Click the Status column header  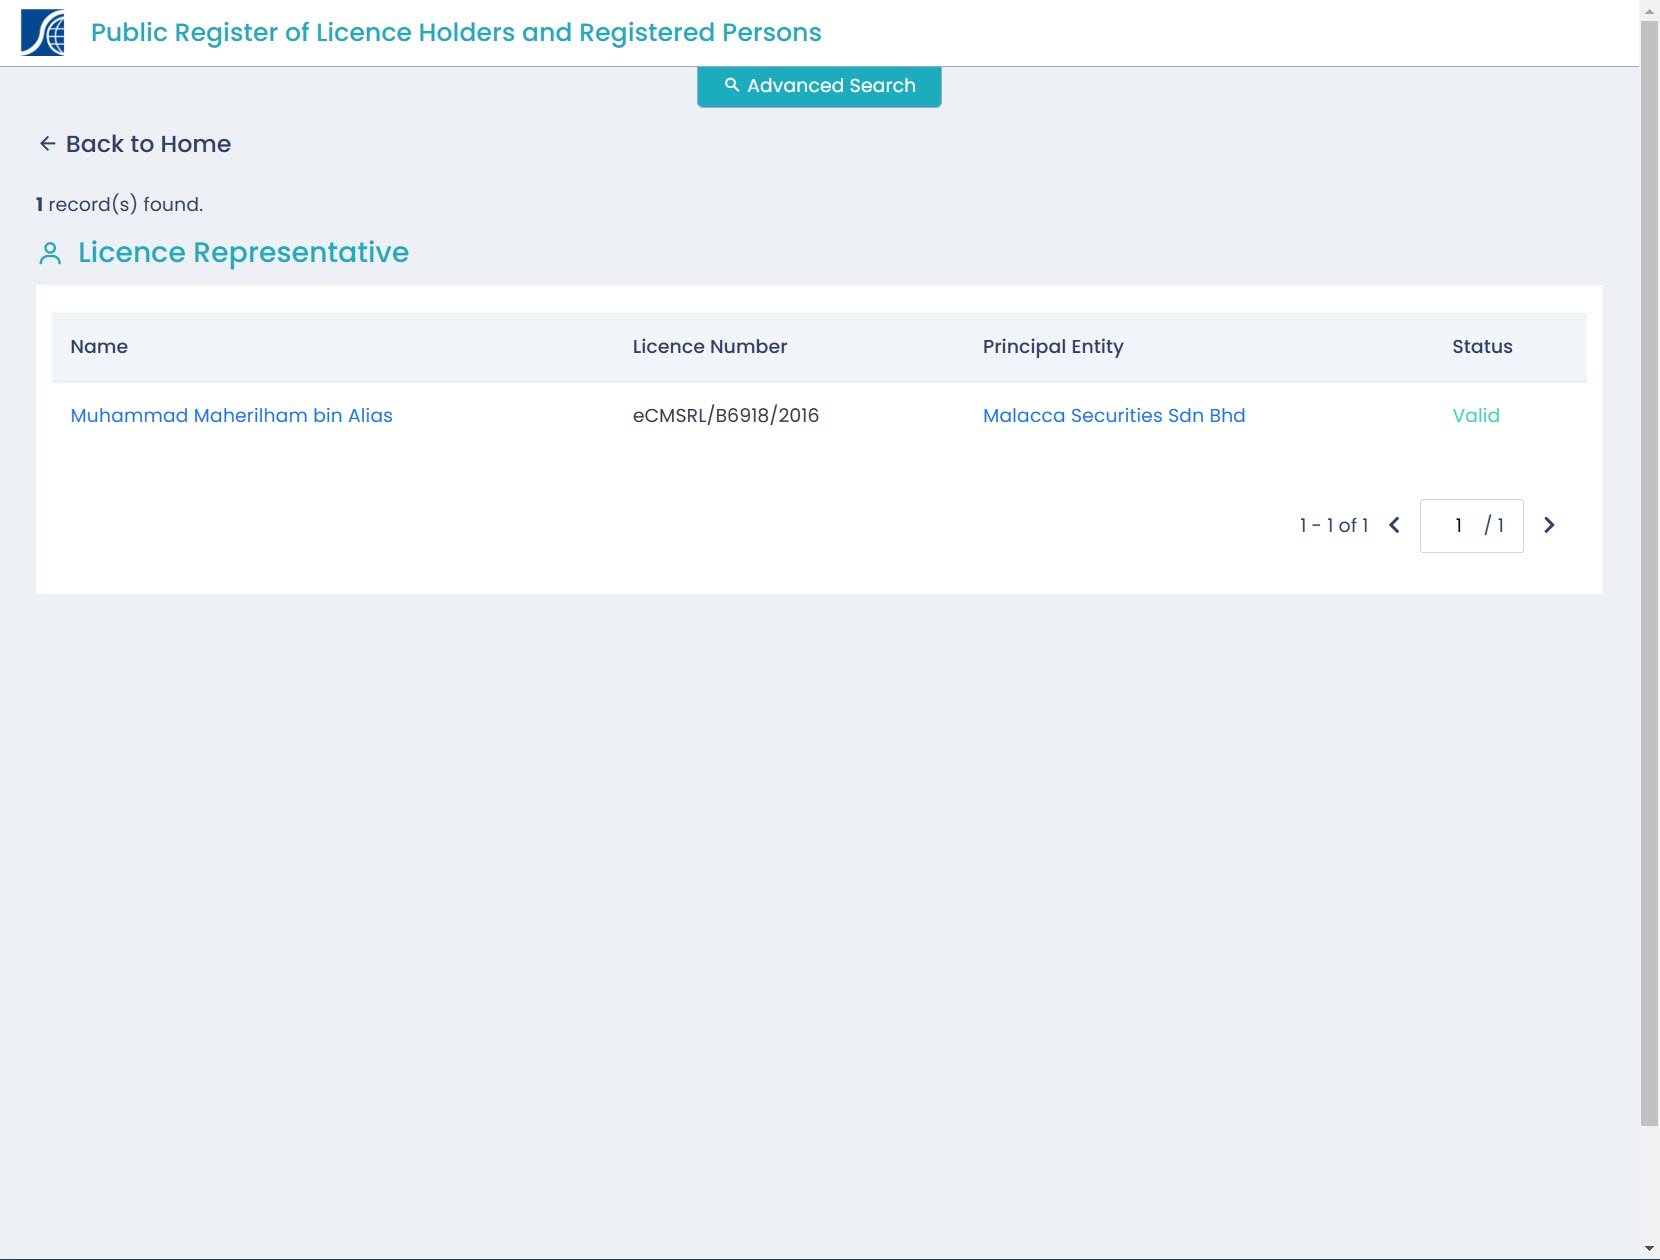[1481, 347]
